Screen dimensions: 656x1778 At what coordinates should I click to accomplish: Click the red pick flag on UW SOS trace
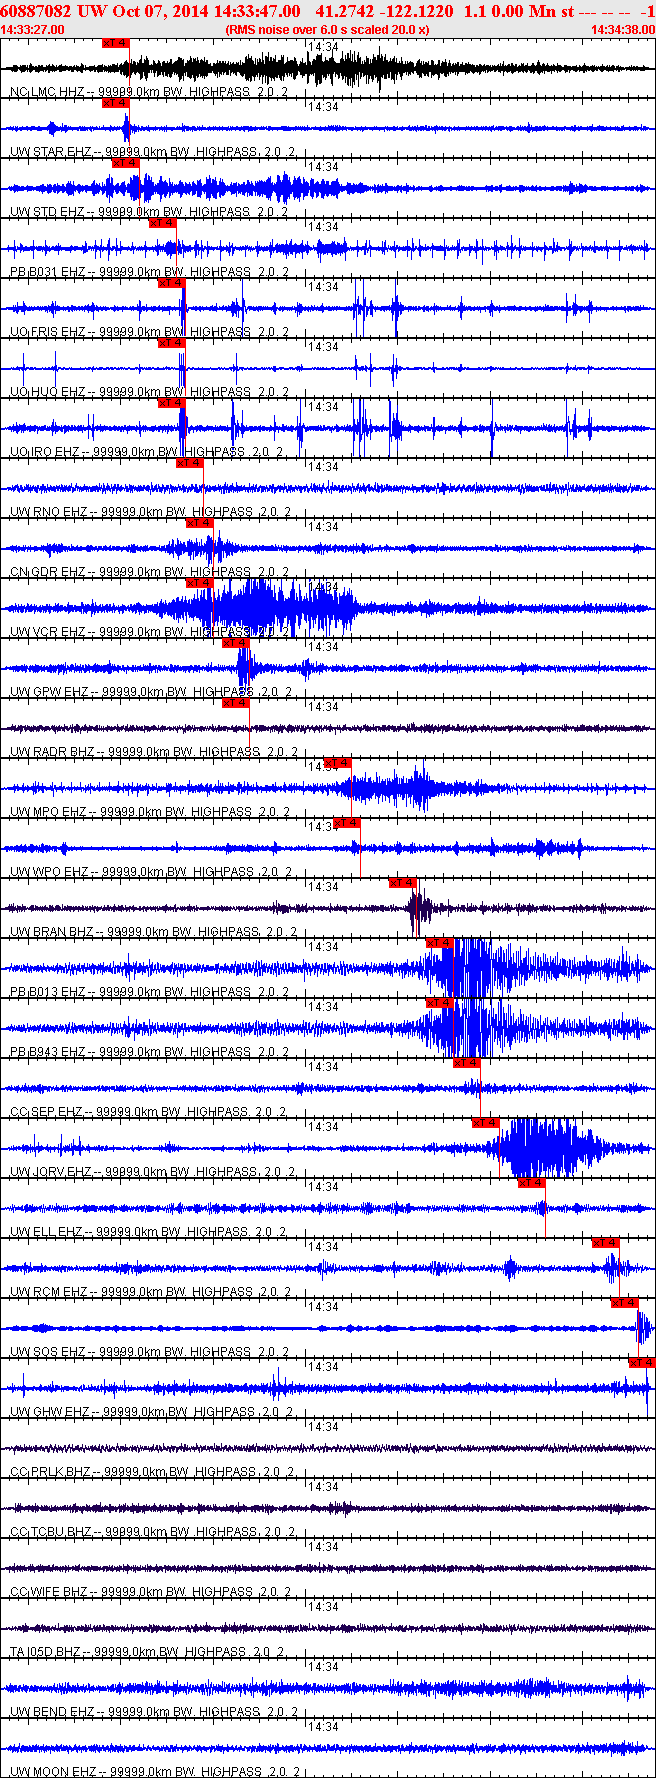click(624, 1303)
